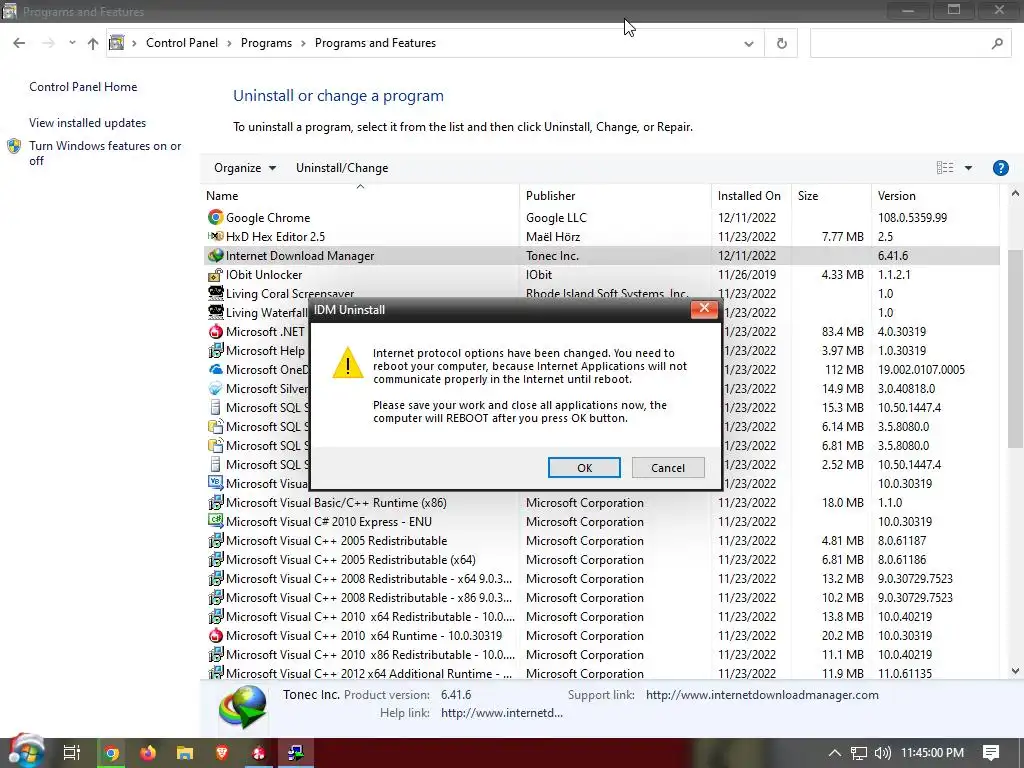The height and width of the screenshot is (768, 1024).
Task: Open help with the blue question mark
Action: click(x=1000, y=168)
